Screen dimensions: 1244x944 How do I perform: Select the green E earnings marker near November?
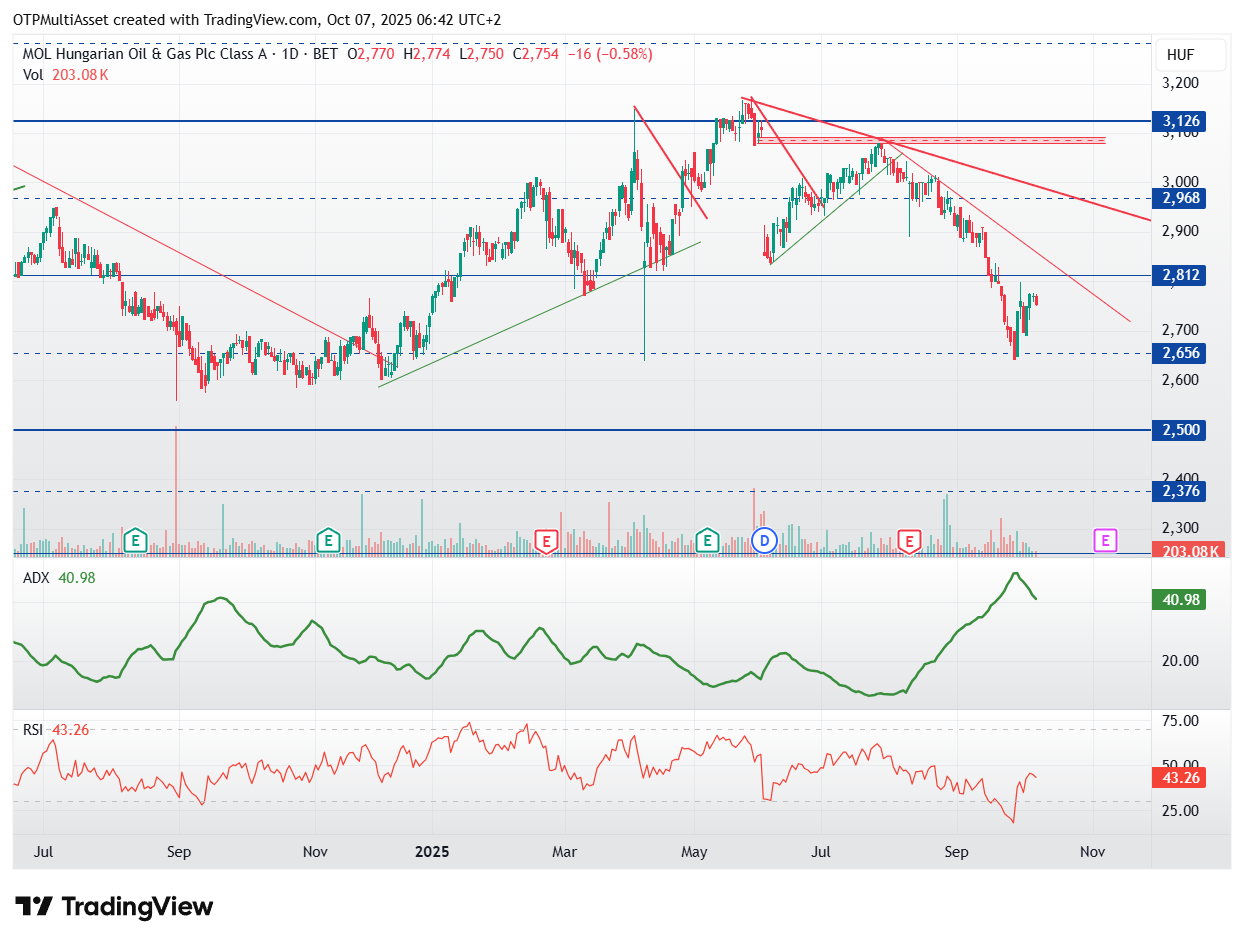(x=327, y=541)
